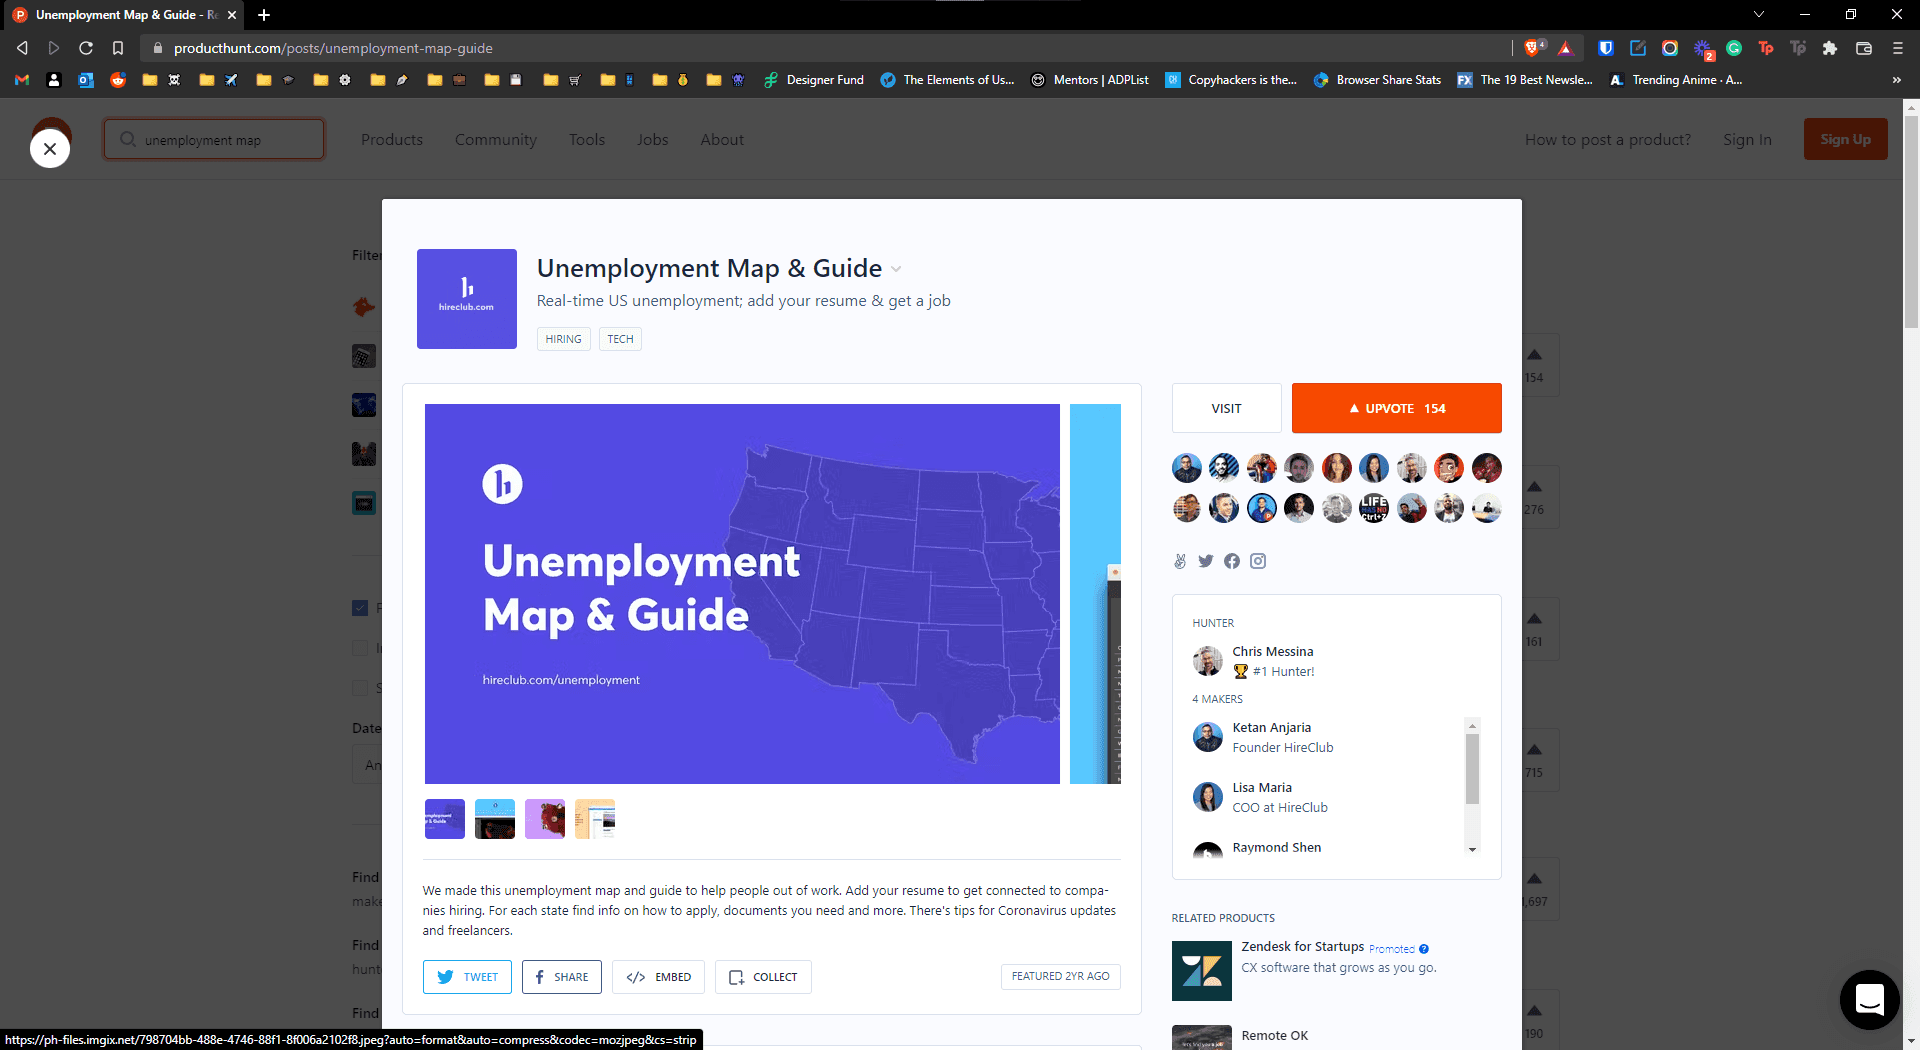
Task: Go to the Jobs nav item
Action: pos(652,140)
